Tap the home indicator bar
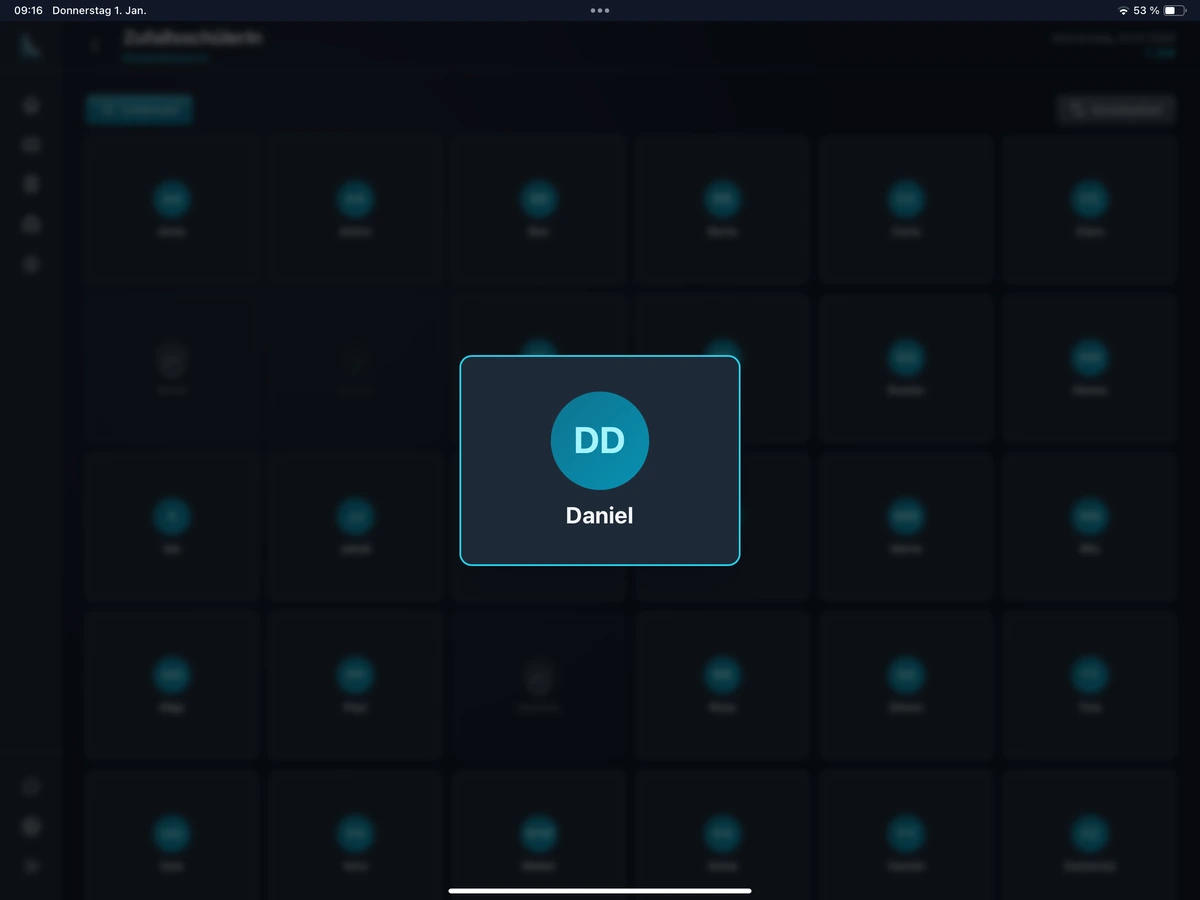Screen dimensions: 1200x900 (600, 890)
